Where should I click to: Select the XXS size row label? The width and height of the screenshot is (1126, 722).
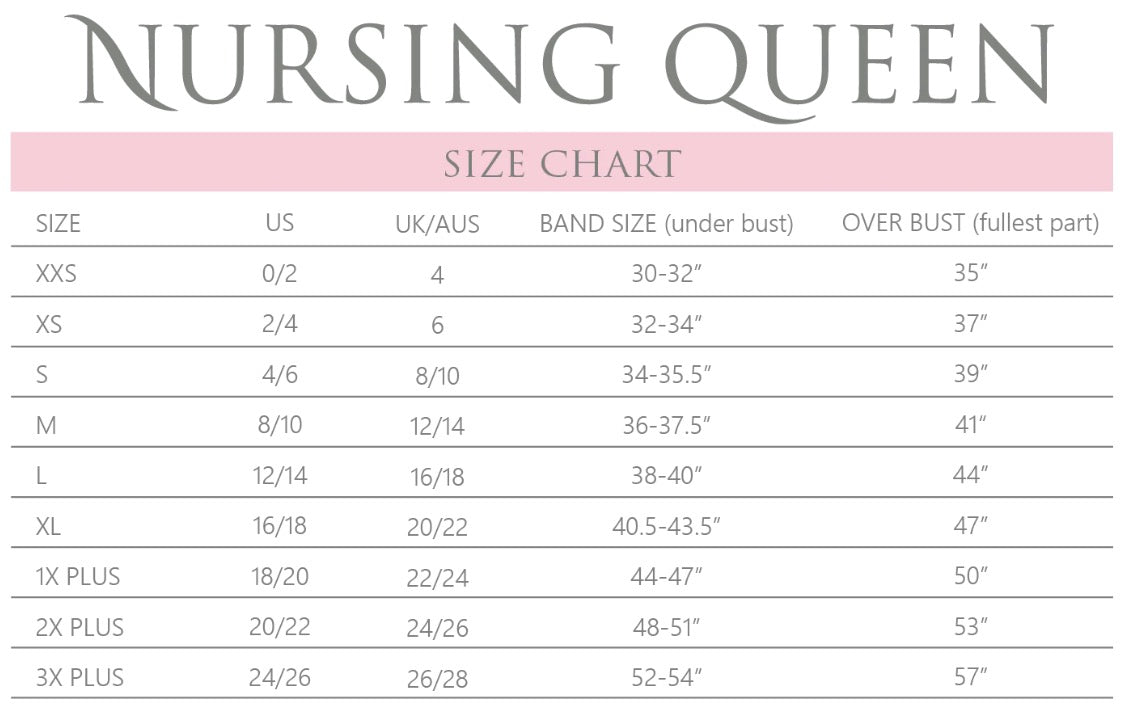pyautogui.click(x=56, y=273)
